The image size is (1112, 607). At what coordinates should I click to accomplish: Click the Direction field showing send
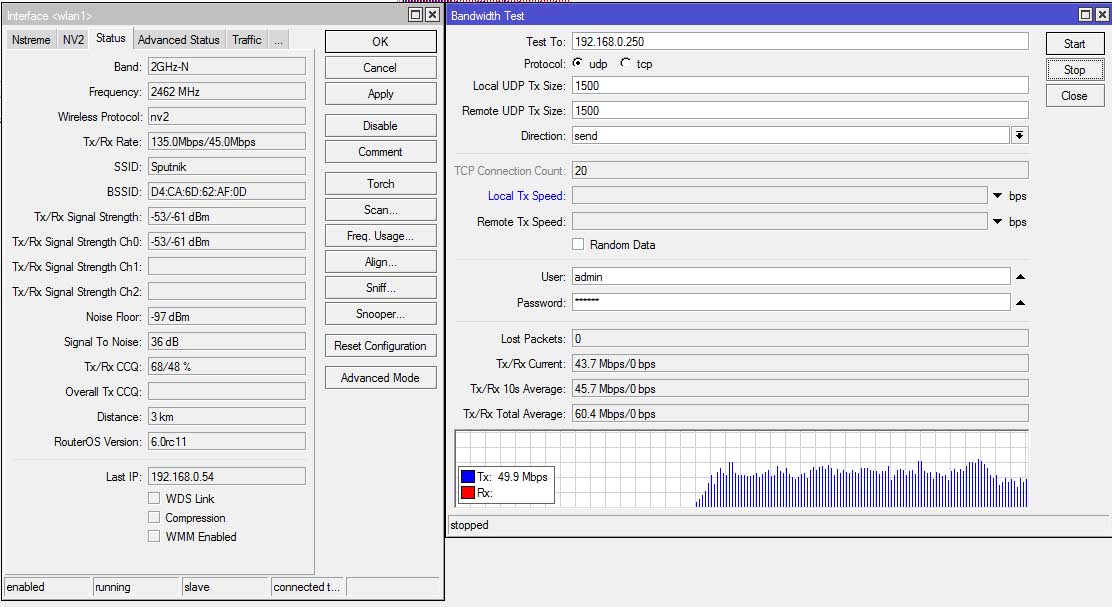pos(791,135)
